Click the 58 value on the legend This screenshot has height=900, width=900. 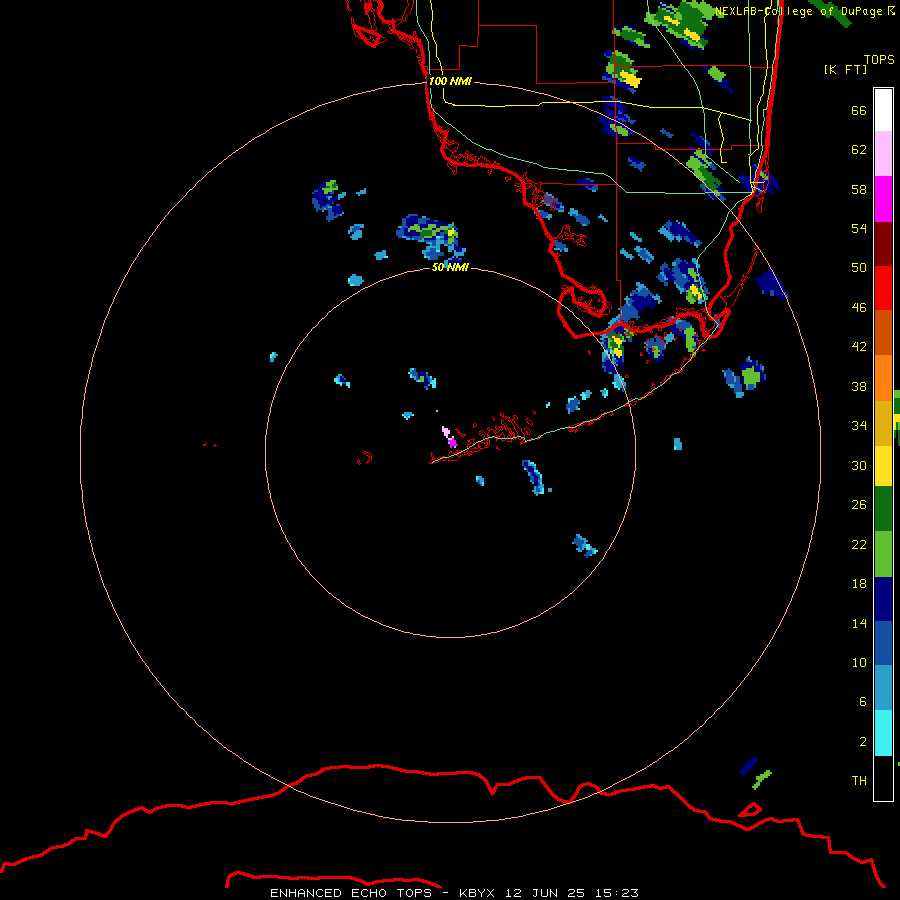click(859, 189)
